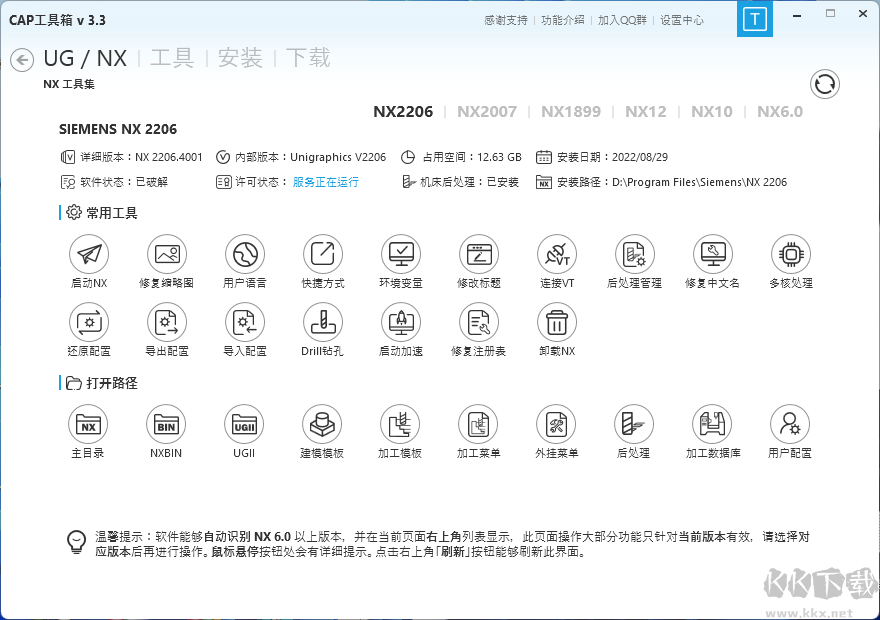Click the SIEMENS NX 2206 heading

pos(118,129)
